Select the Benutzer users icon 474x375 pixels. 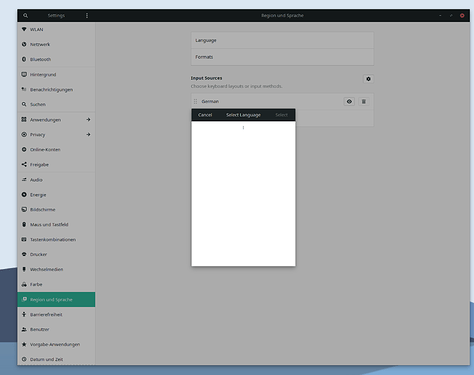(24, 329)
